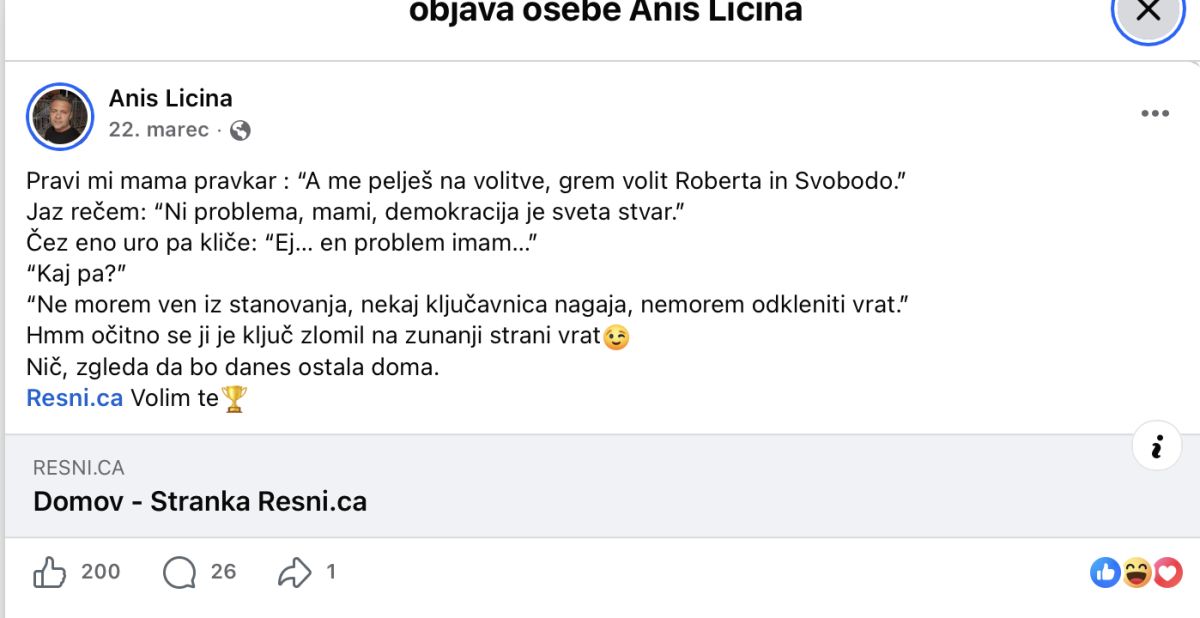Click the comment speech bubble icon
The height and width of the screenshot is (618, 1200).
180,573
